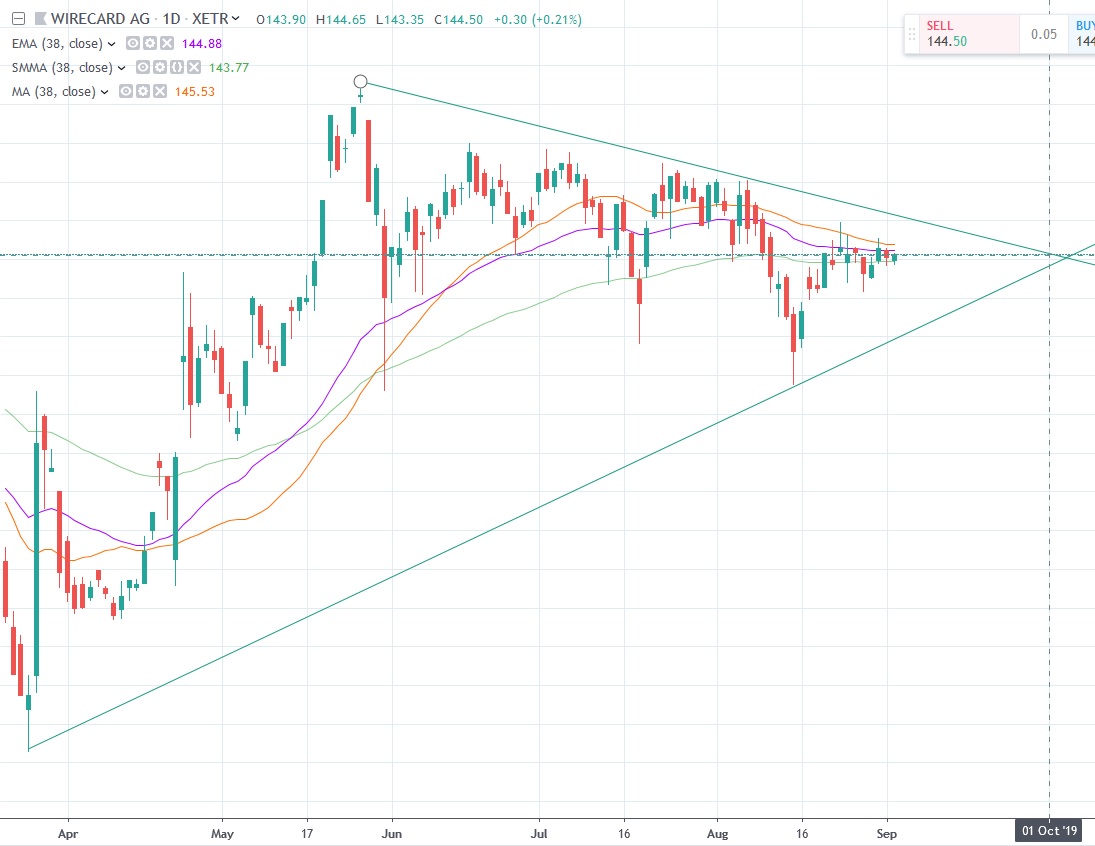The width and height of the screenshot is (1095, 846).
Task: Hide the SMMA indicator with its eye icon
Action: 142,66
